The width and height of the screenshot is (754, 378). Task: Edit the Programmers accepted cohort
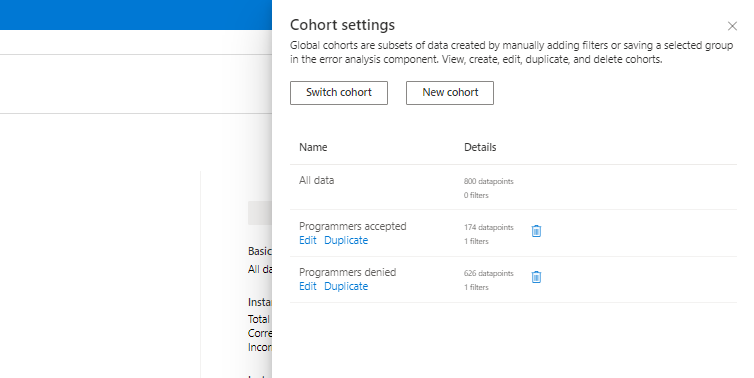tap(308, 240)
